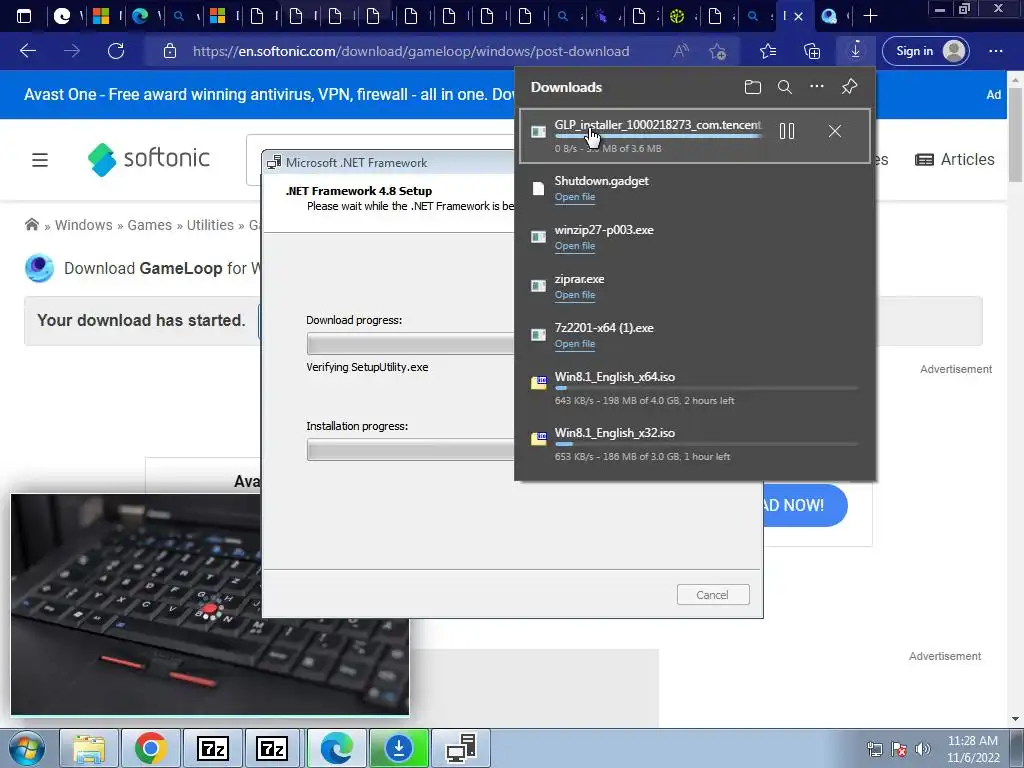The image size is (1024, 768).
Task: Click the laptop keyboard video thumbnail
Action: 210,605
